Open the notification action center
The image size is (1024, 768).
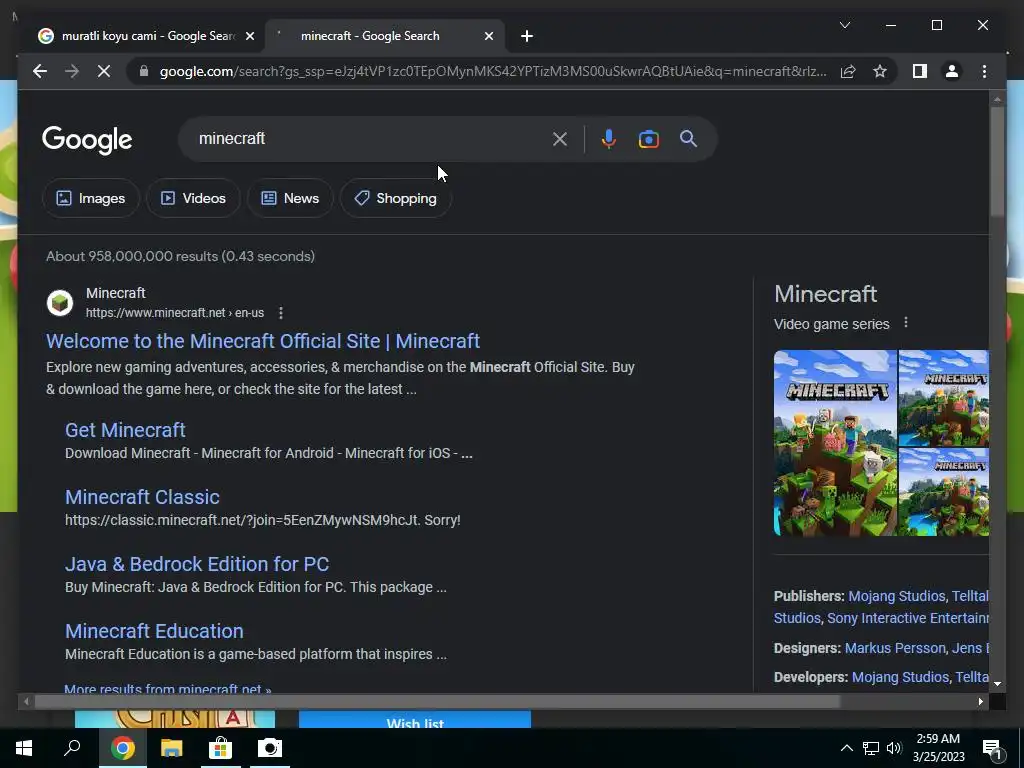[992, 748]
